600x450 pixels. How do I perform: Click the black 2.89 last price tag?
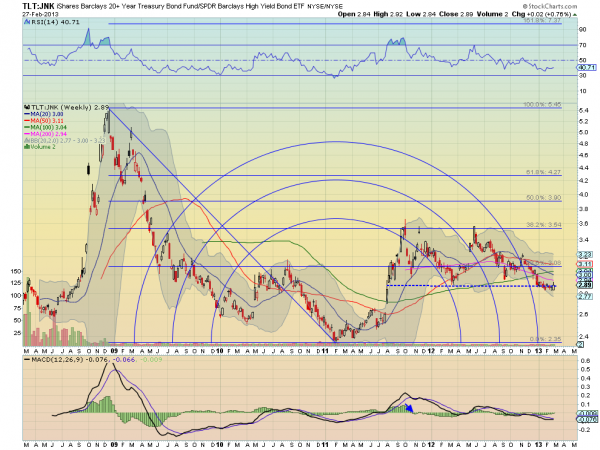(x=585, y=285)
